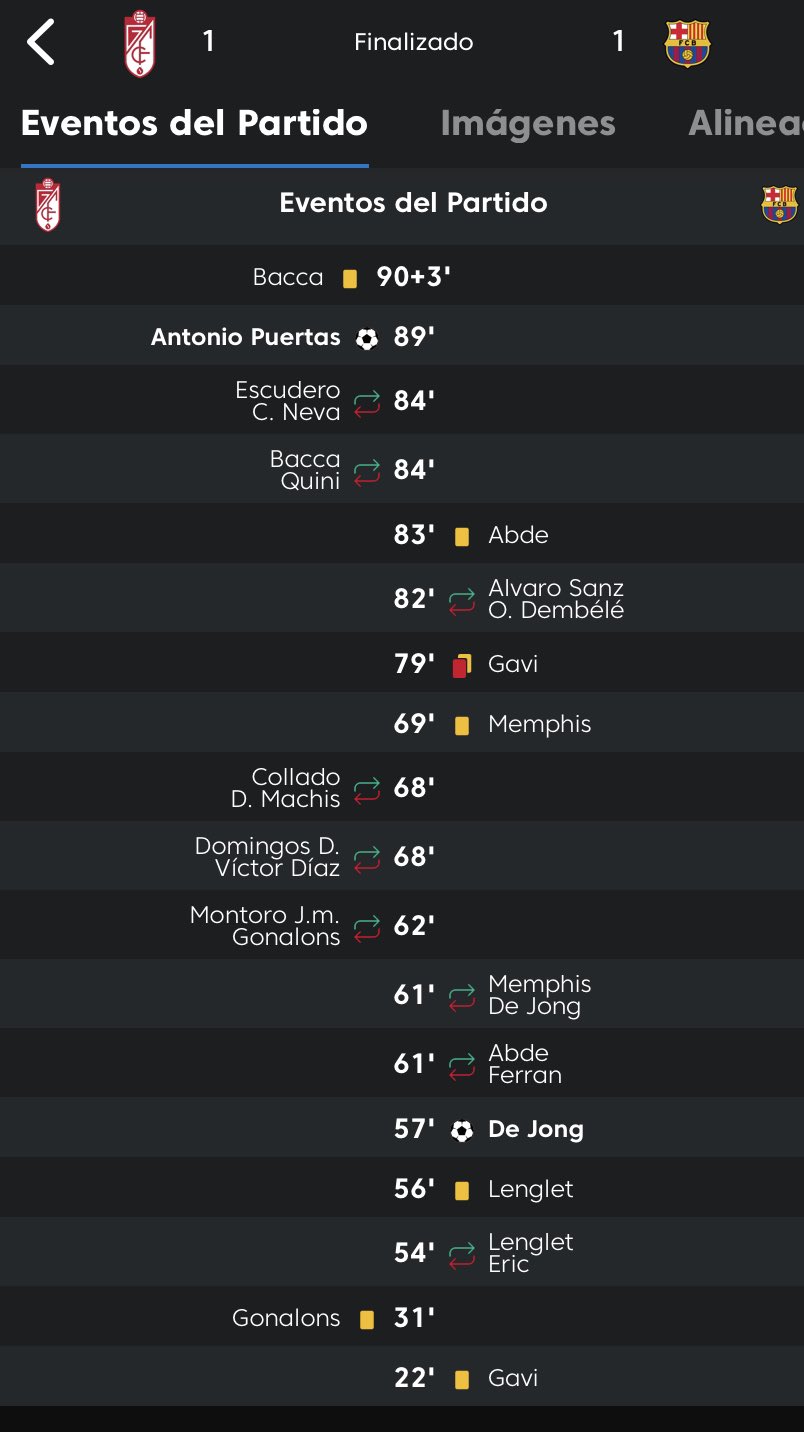
Task: Open the goal scorer De Jong at 57'
Action: pyautogui.click(x=536, y=1130)
